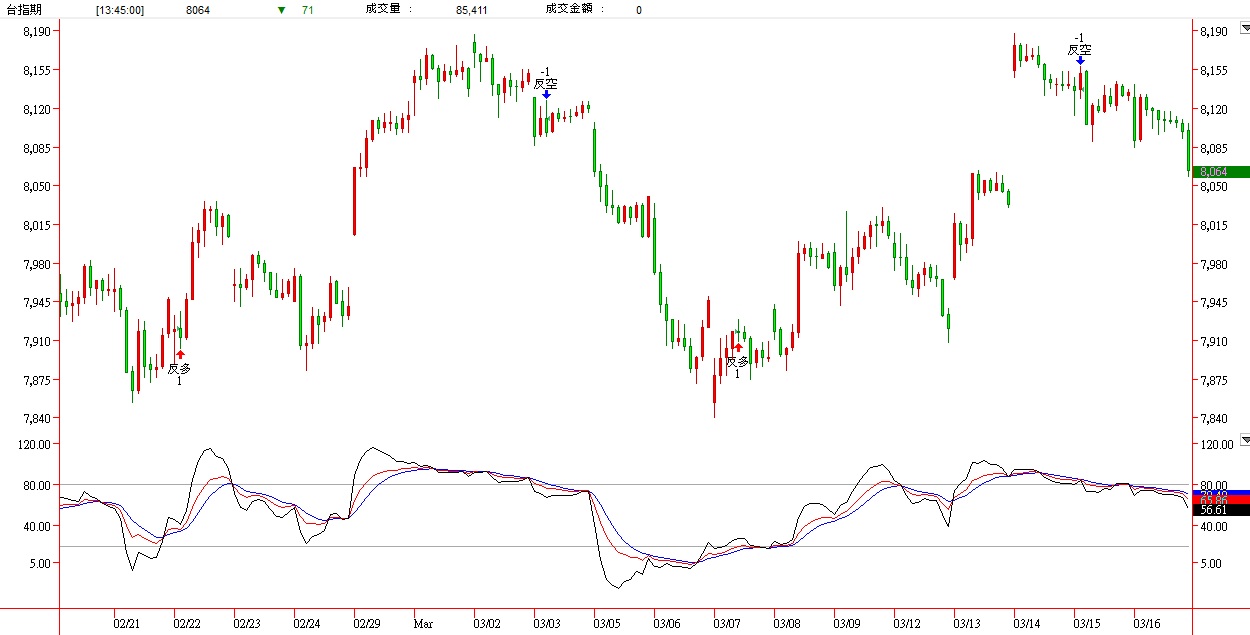Click the 03/09 date label on the time axis
Image resolution: width=1250 pixels, height=635 pixels.
847,624
